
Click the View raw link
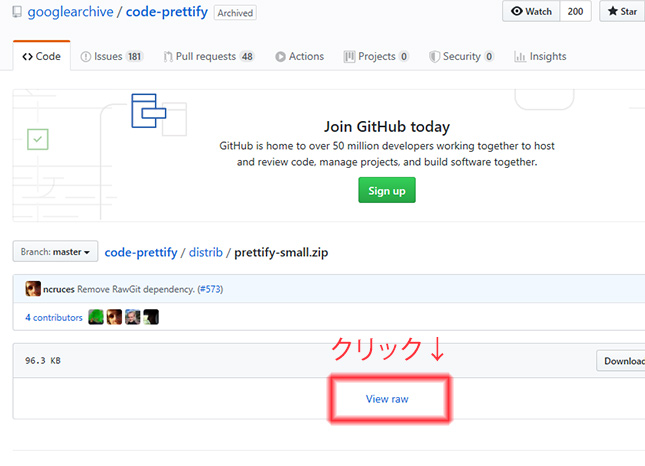coord(387,399)
